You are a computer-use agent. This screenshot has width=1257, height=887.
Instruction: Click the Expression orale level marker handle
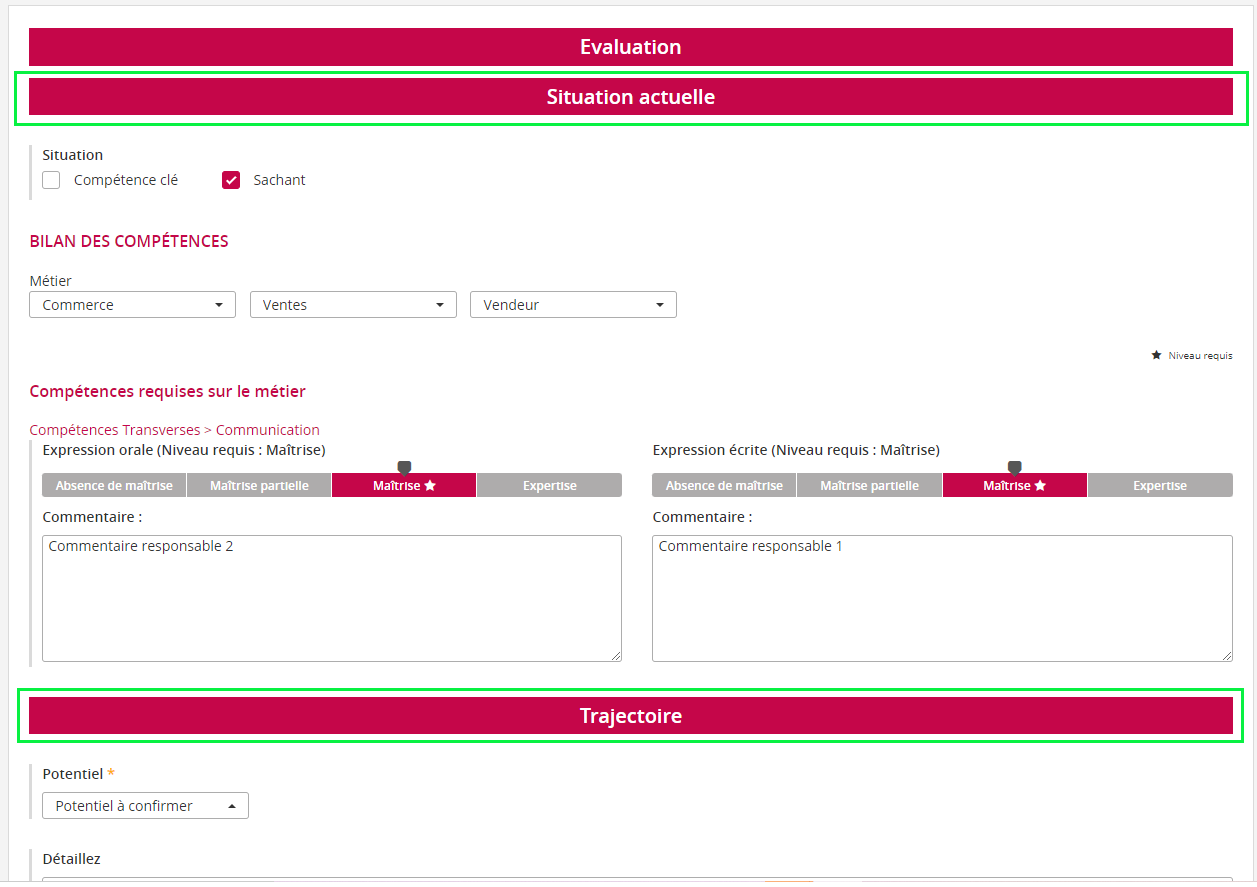coord(404,467)
